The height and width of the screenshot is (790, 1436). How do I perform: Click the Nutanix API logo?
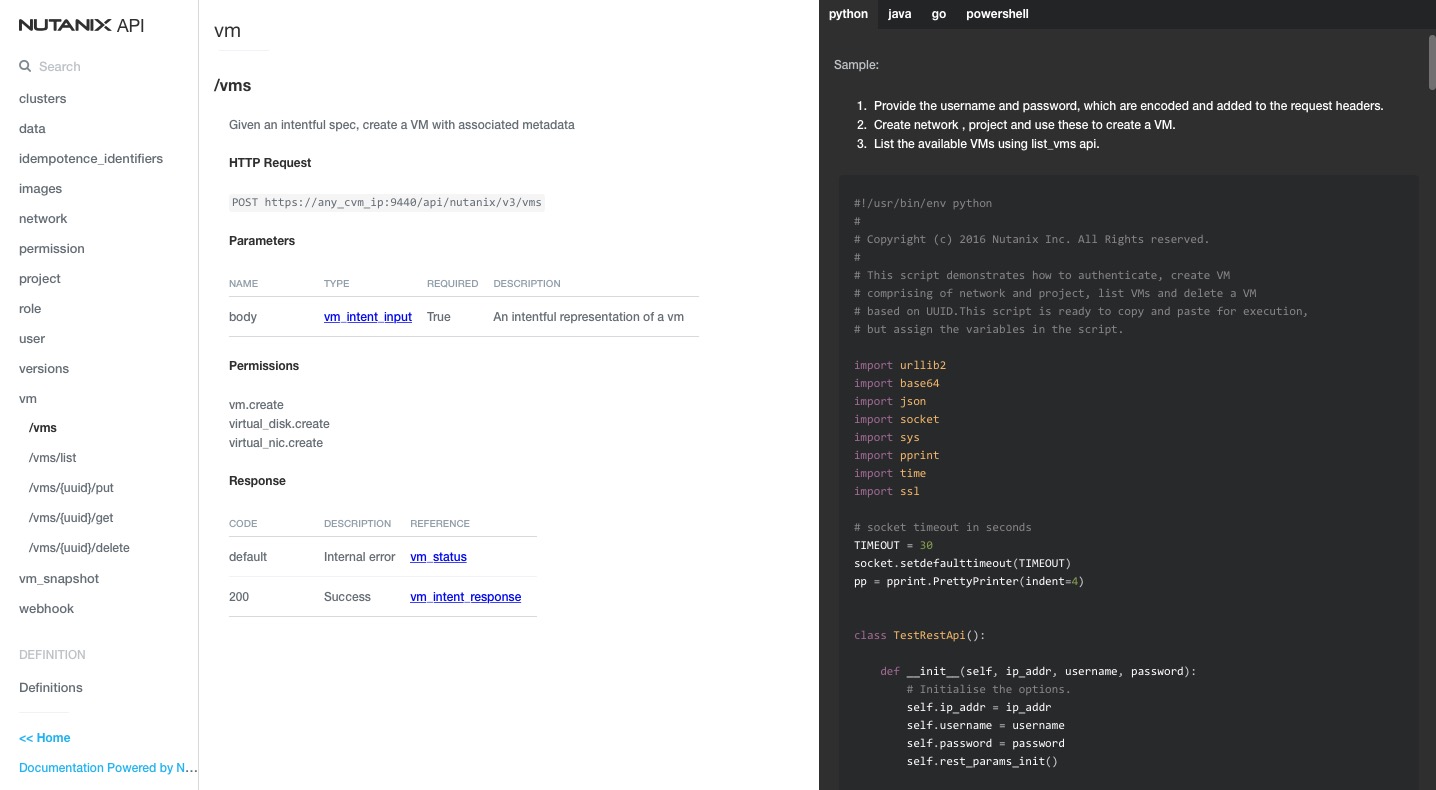point(82,26)
